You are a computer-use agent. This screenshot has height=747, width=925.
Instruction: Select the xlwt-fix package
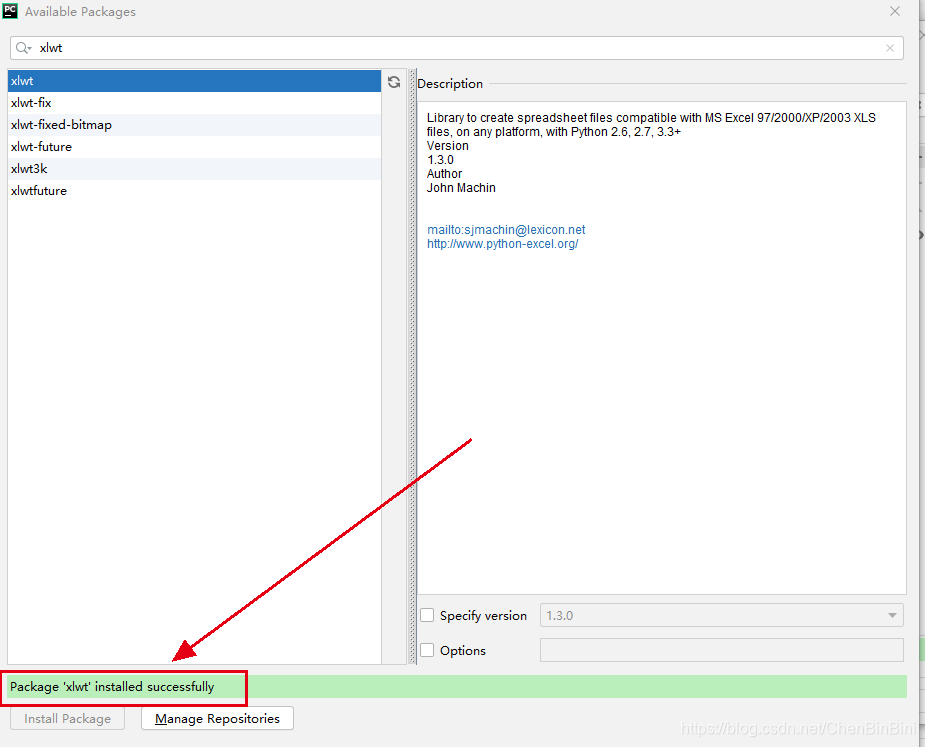tap(194, 103)
